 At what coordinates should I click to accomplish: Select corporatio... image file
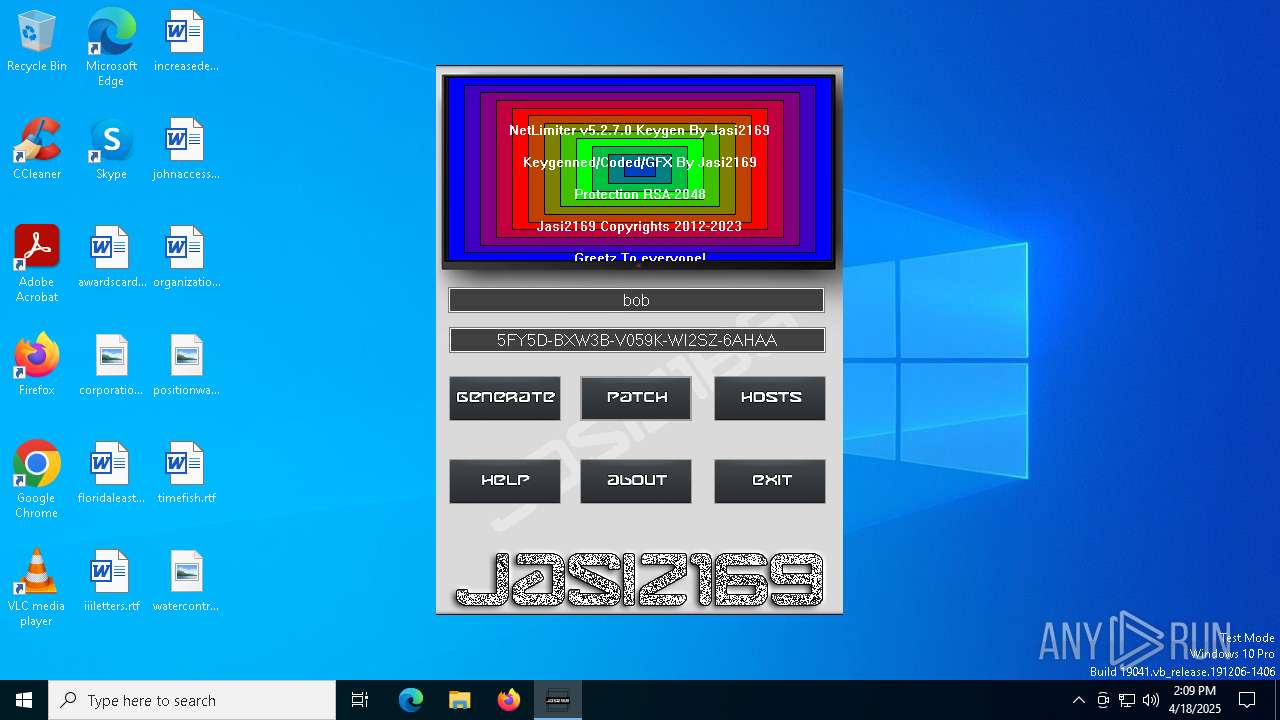tap(111, 366)
